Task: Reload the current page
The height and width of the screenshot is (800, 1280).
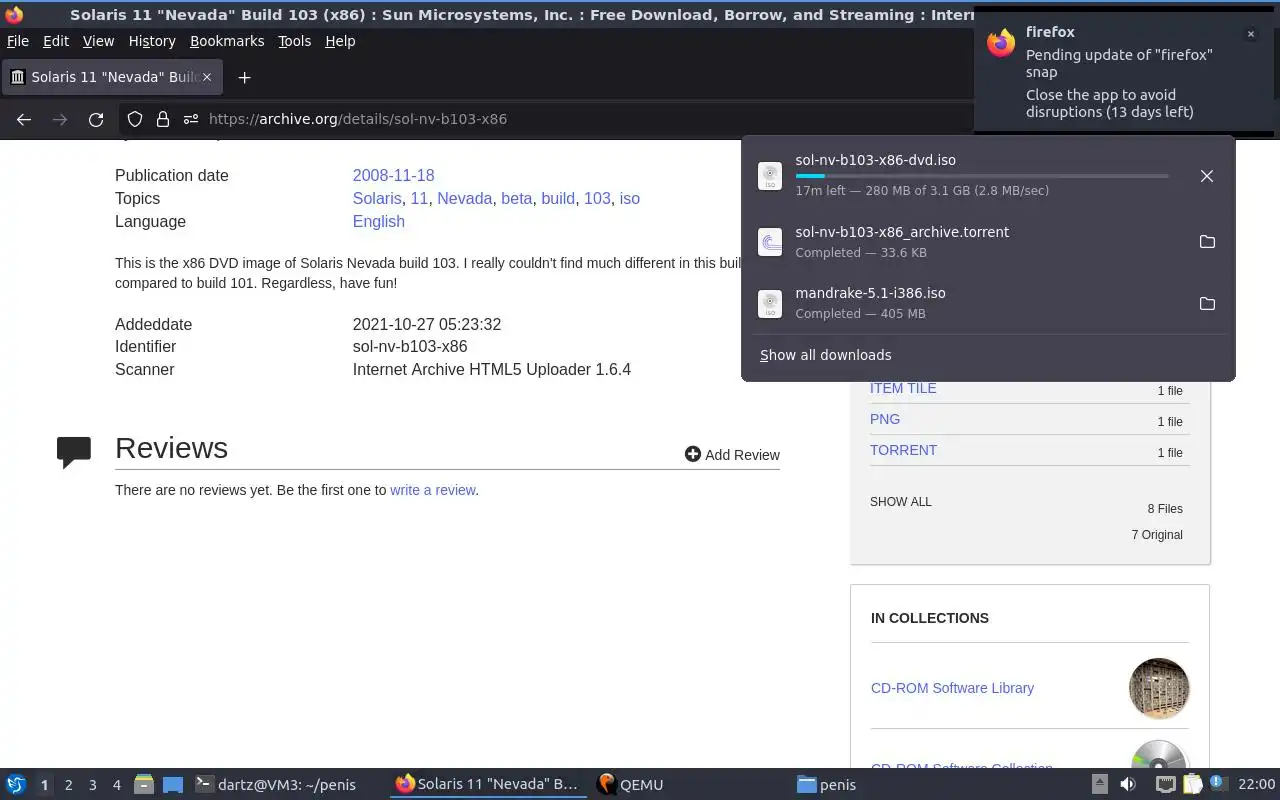Action: point(96,119)
